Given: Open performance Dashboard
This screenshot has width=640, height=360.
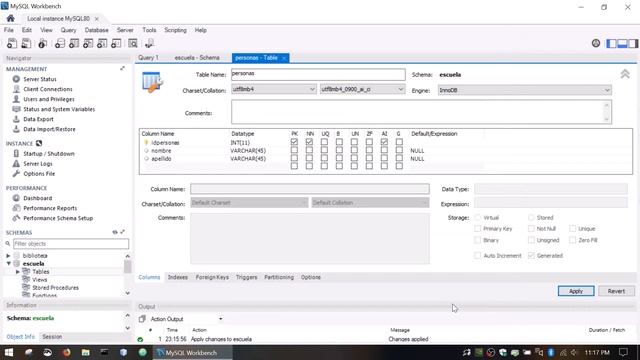Looking at the screenshot, I should (x=38, y=198).
